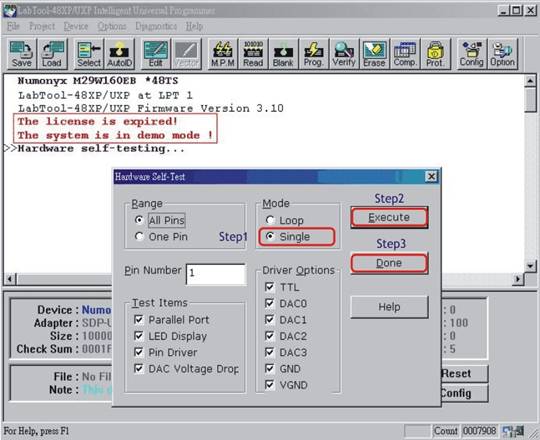Click the Read device icon
Viewport: 540px width, 440px height.
[253, 54]
